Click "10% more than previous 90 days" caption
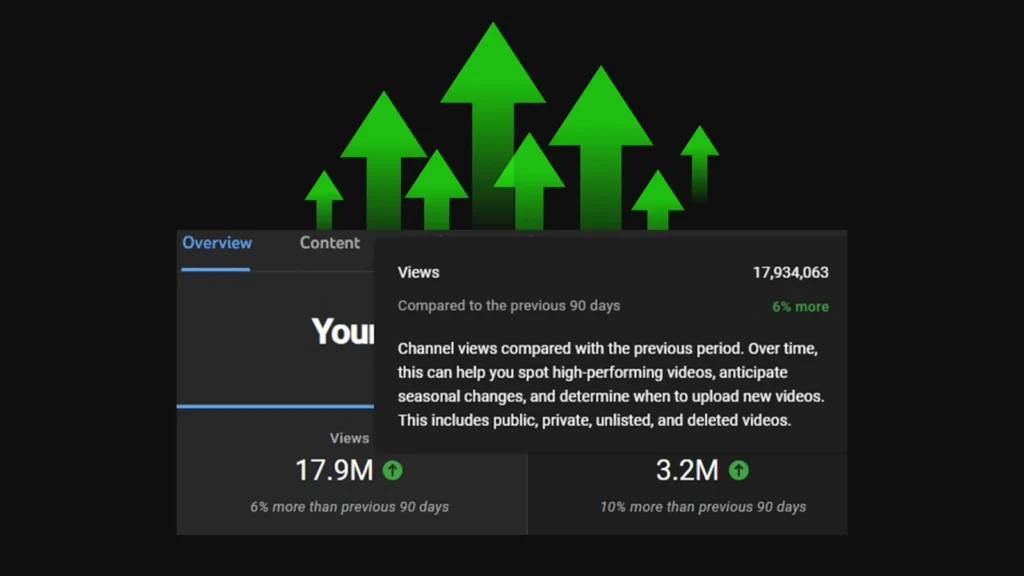The width and height of the screenshot is (1024, 576). click(x=703, y=507)
